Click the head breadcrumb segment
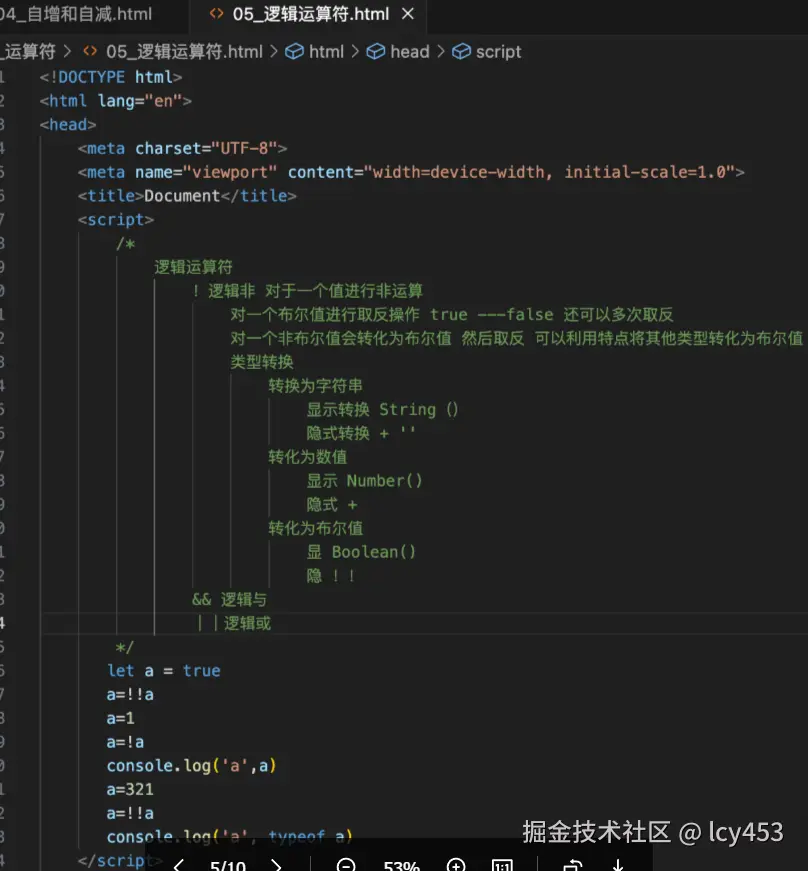The width and height of the screenshot is (808, 871). pos(410,52)
